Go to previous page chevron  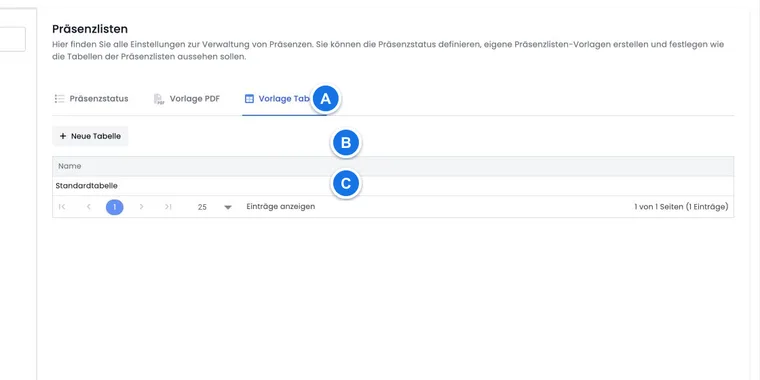pos(88,207)
